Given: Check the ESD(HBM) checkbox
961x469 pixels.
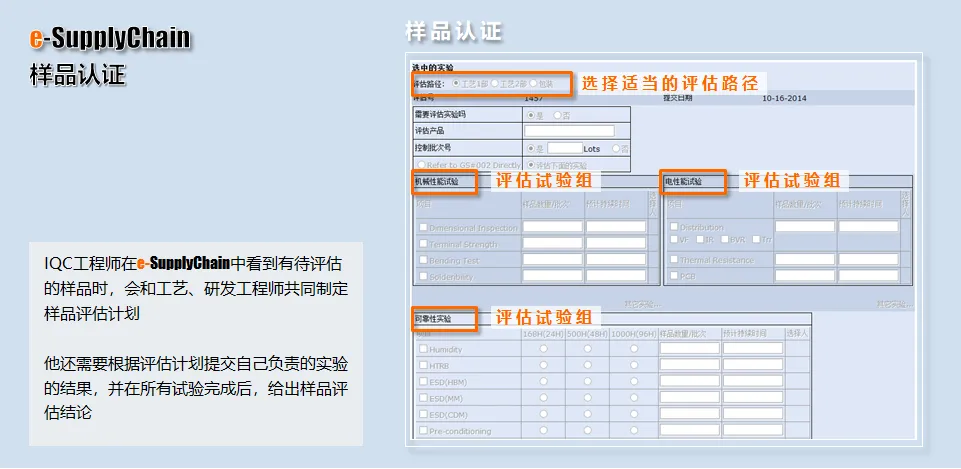Looking at the screenshot, I should coord(423,381).
